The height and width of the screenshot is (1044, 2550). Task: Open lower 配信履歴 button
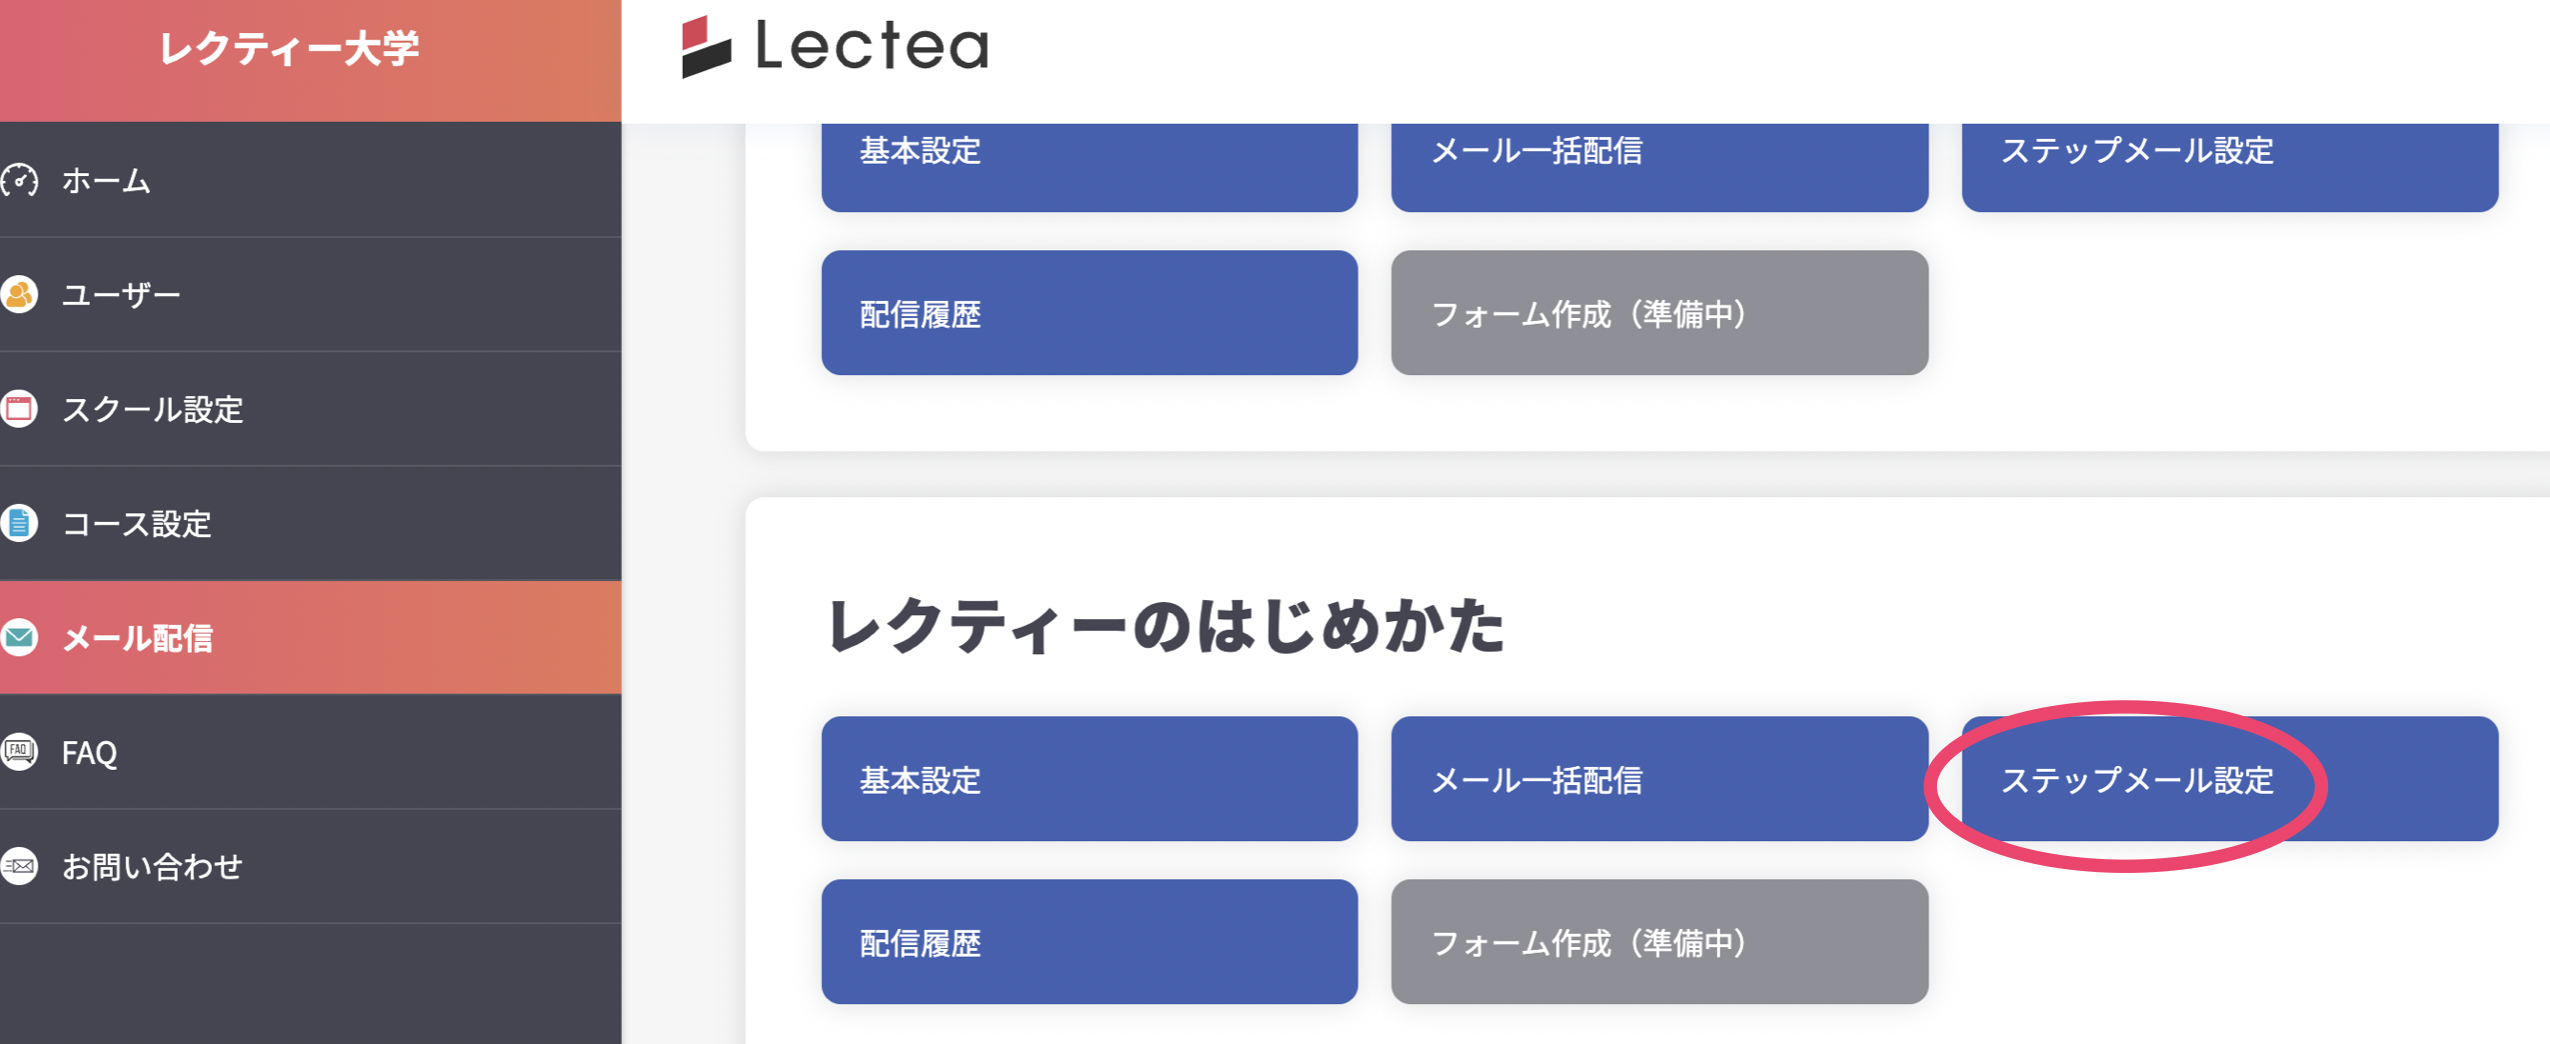[1088, 942]
